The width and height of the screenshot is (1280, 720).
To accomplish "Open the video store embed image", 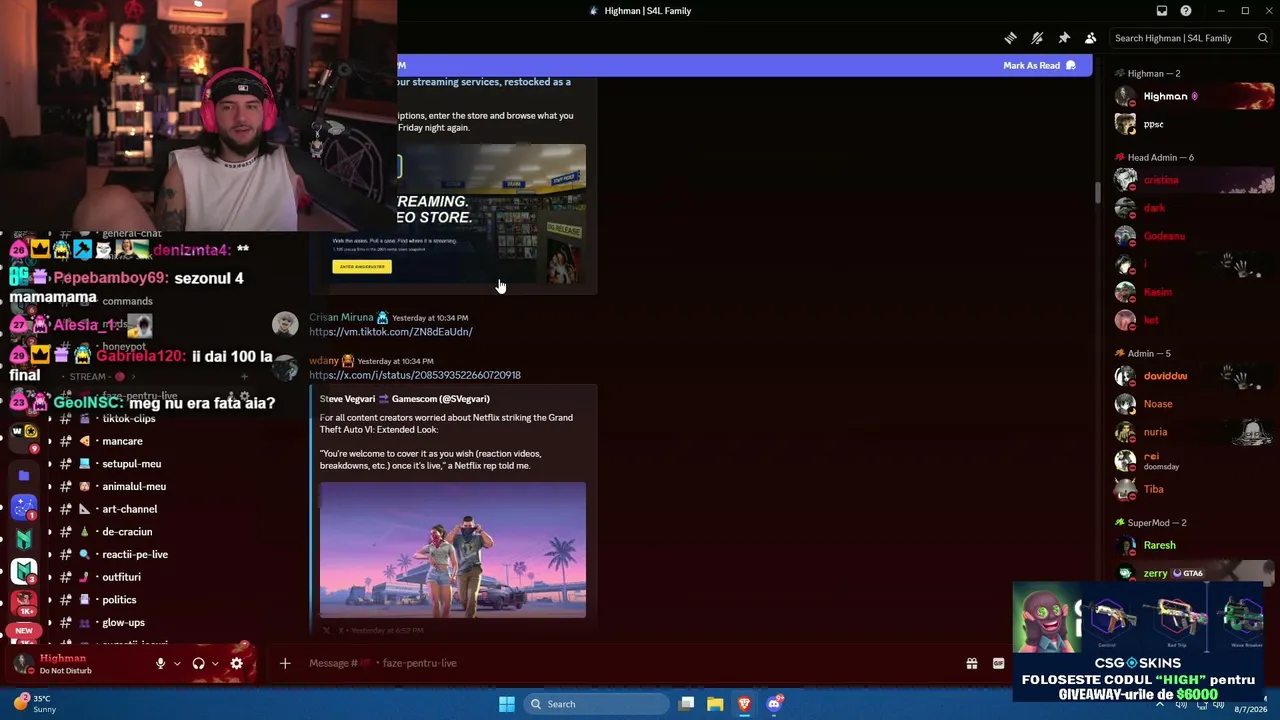I will tap(492, 213).
